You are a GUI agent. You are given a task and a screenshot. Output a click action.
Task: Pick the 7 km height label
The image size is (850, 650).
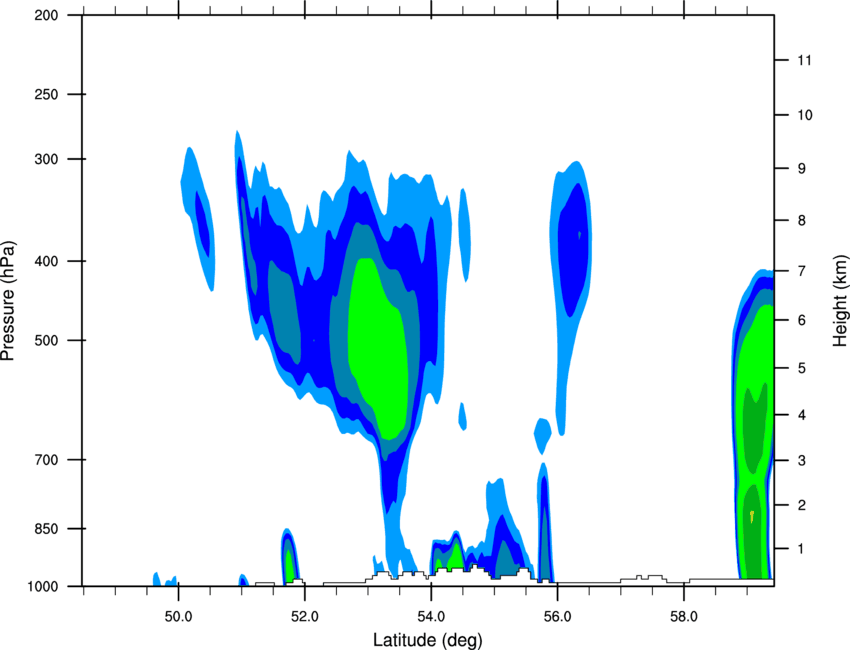[802, 271]
